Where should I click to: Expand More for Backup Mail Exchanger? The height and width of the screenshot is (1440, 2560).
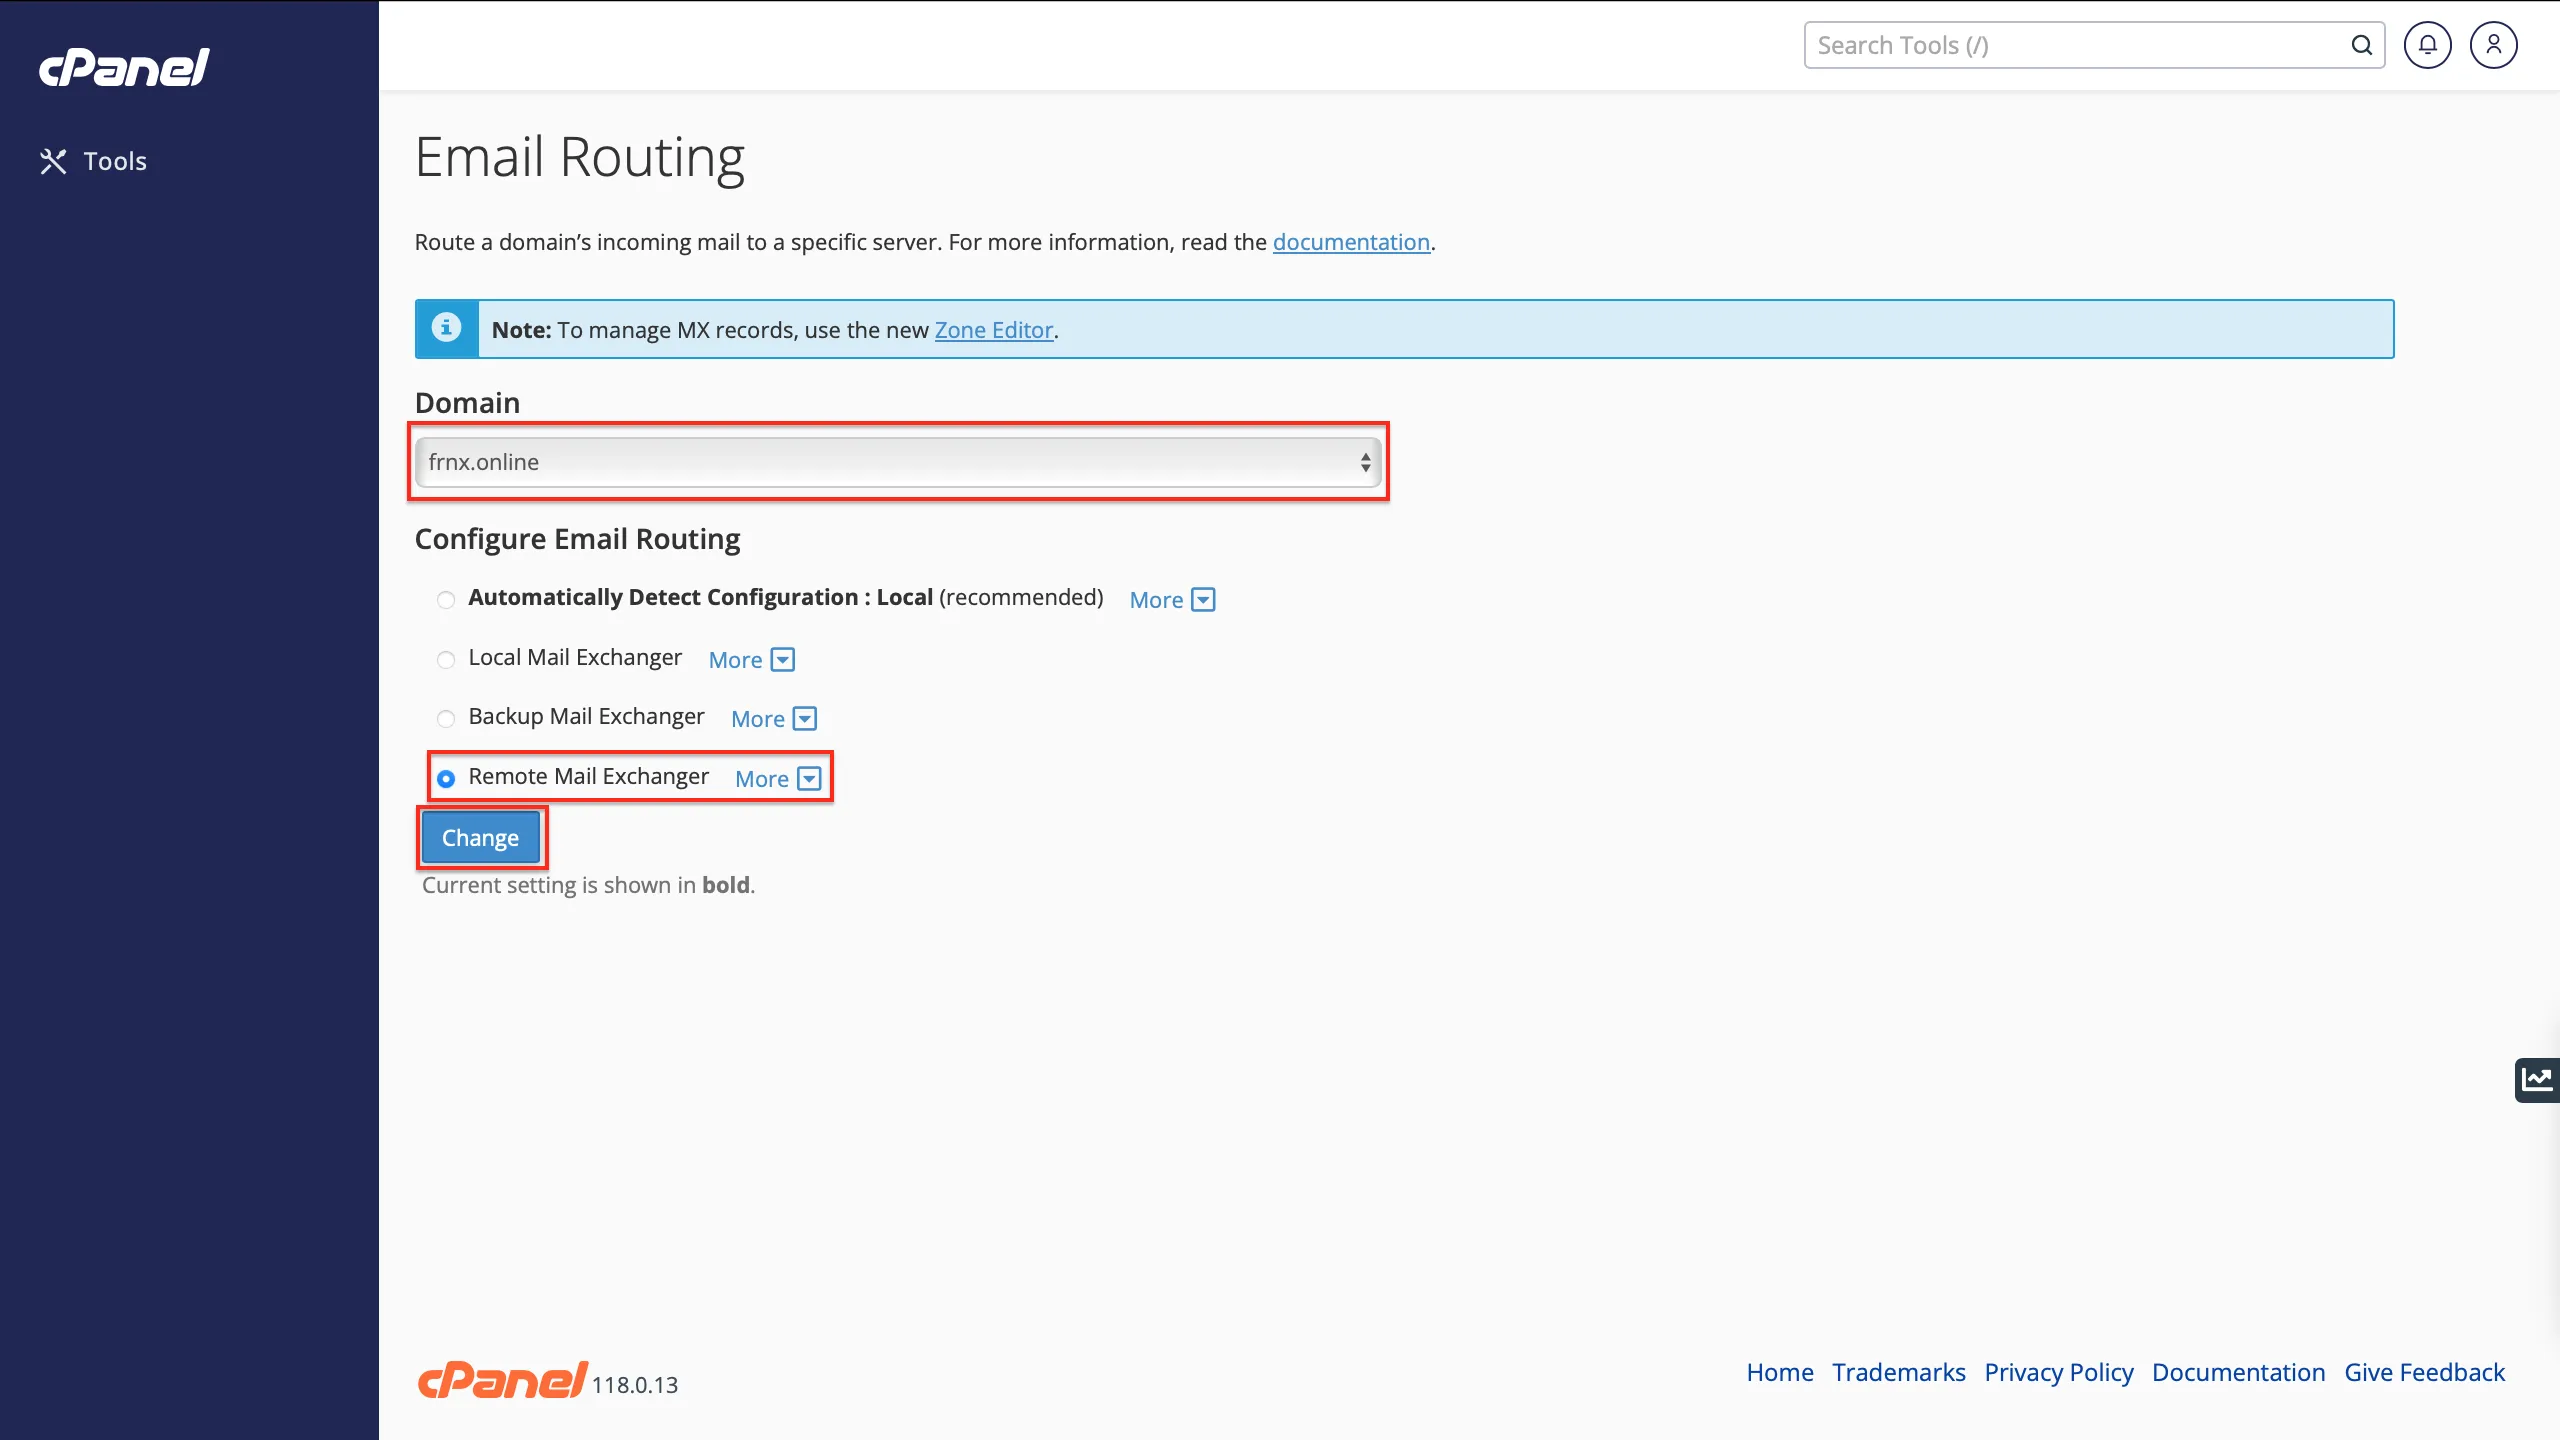773,719
